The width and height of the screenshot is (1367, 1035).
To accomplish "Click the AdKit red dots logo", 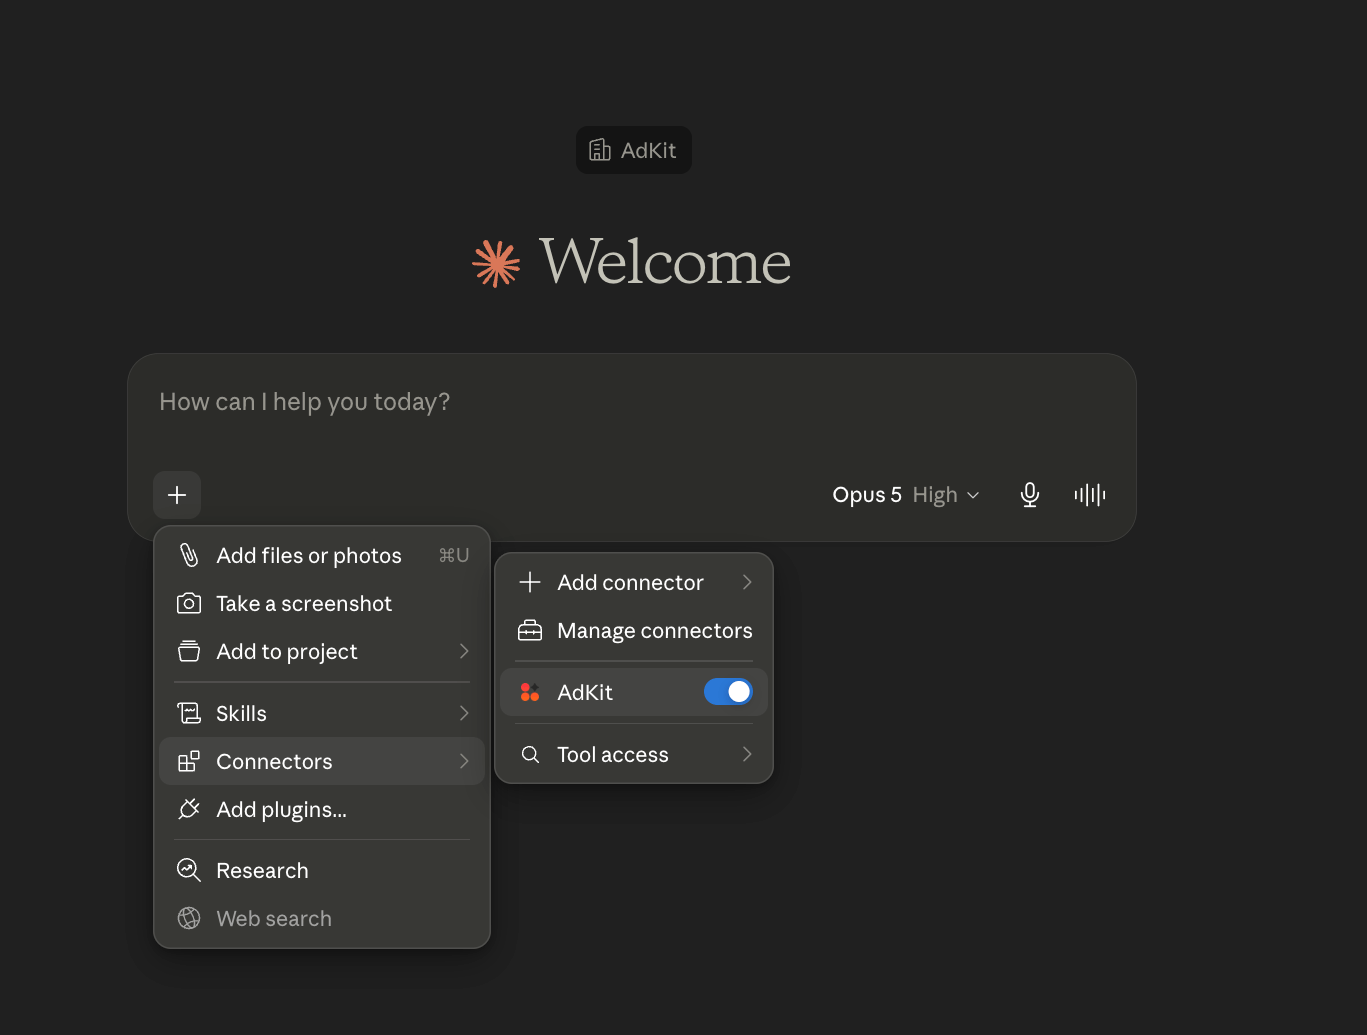I will tap(530, 692).
